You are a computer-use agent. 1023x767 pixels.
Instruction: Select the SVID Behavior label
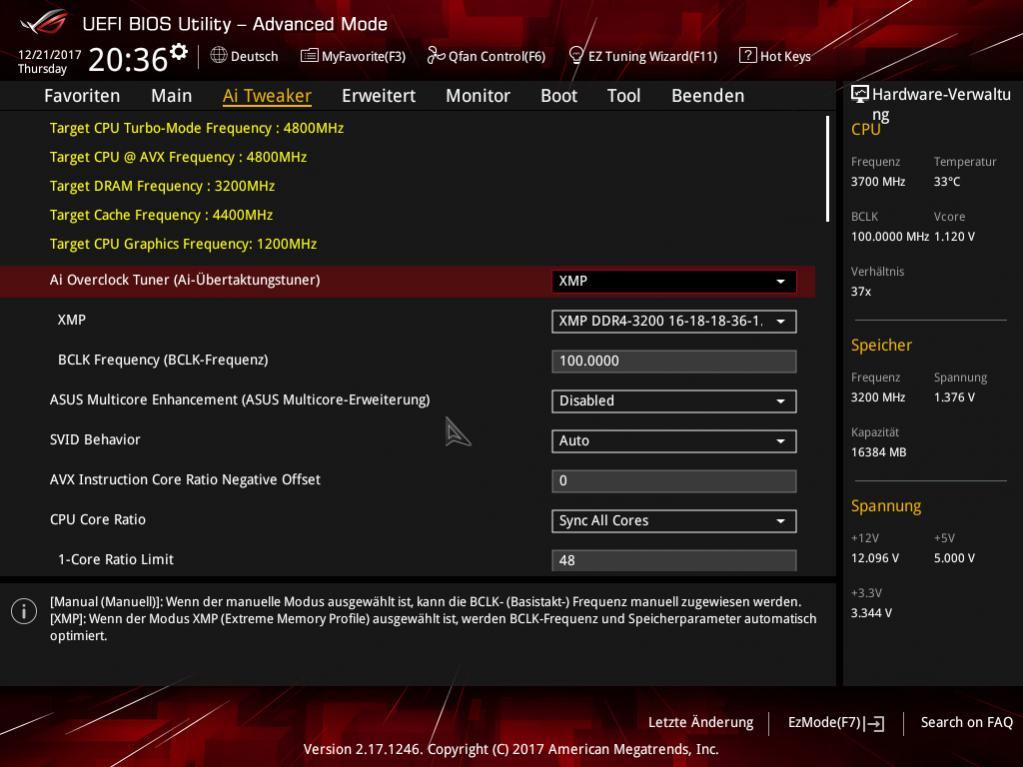[95, 440]
